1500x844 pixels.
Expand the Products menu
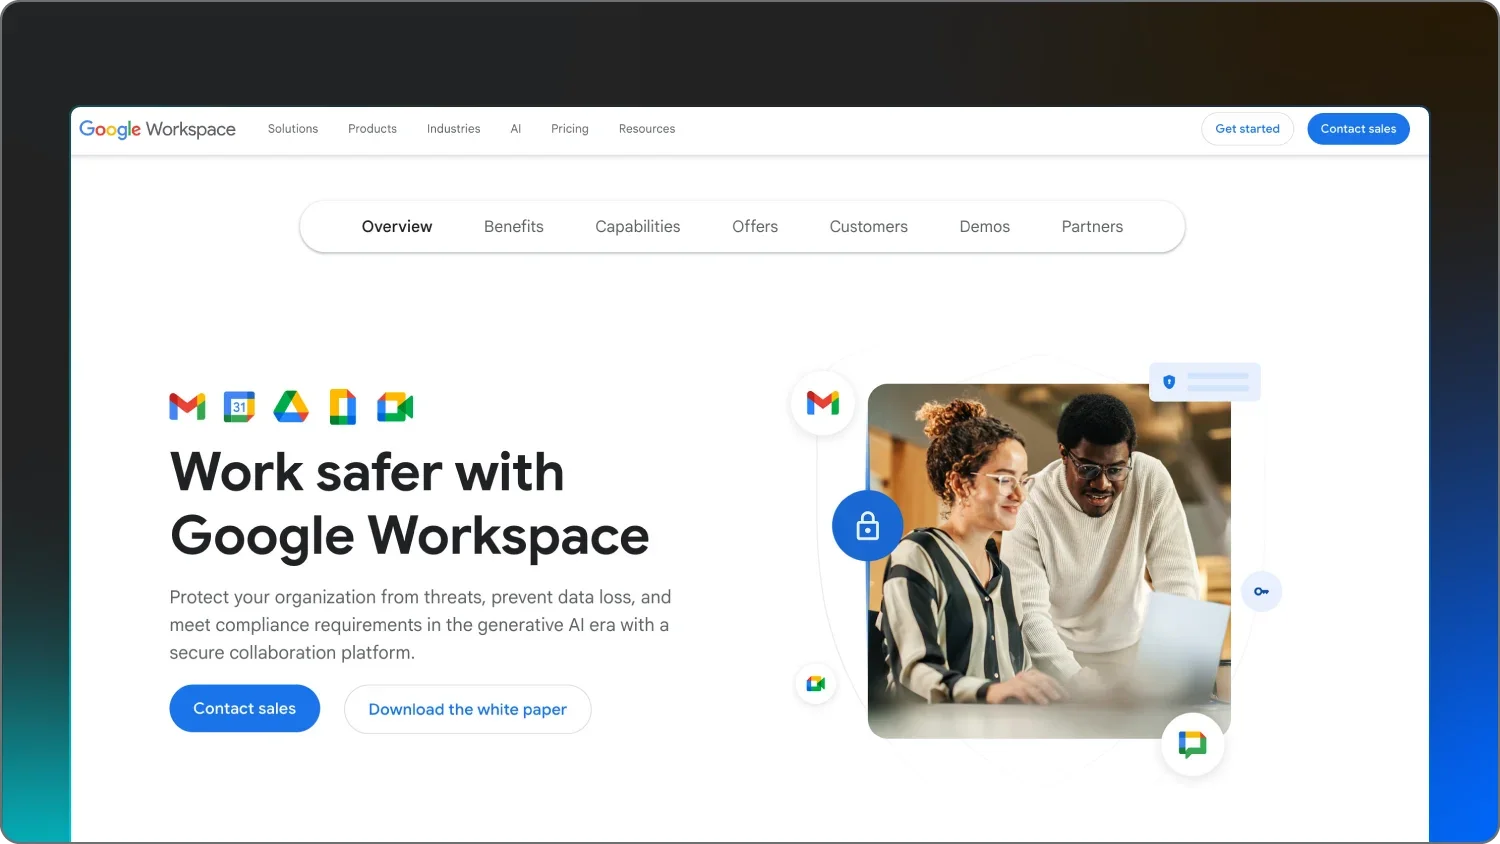click(372, 129)
